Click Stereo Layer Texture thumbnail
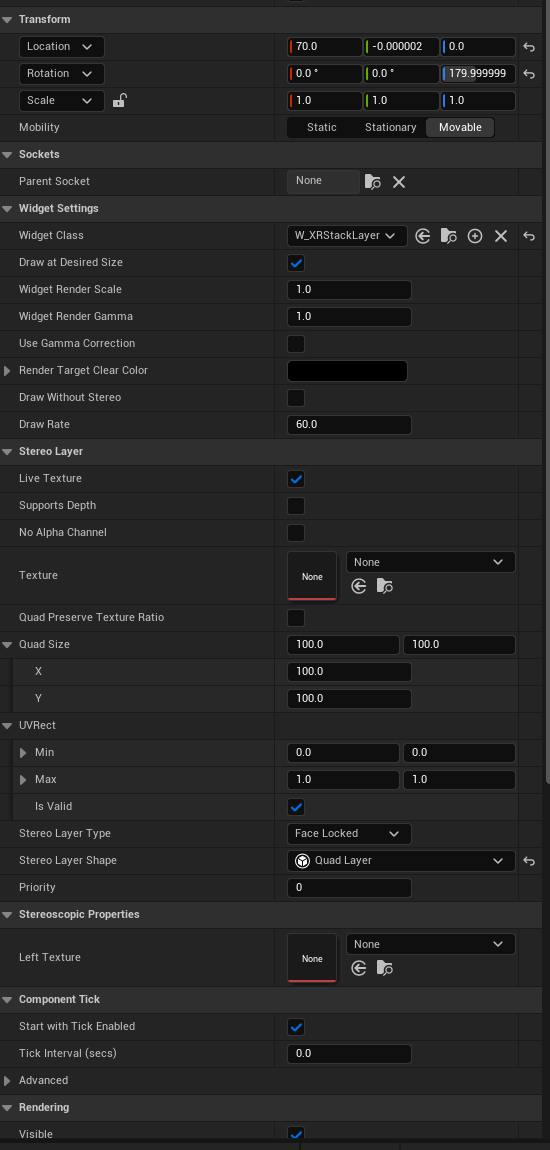 [x=312, y=576]
